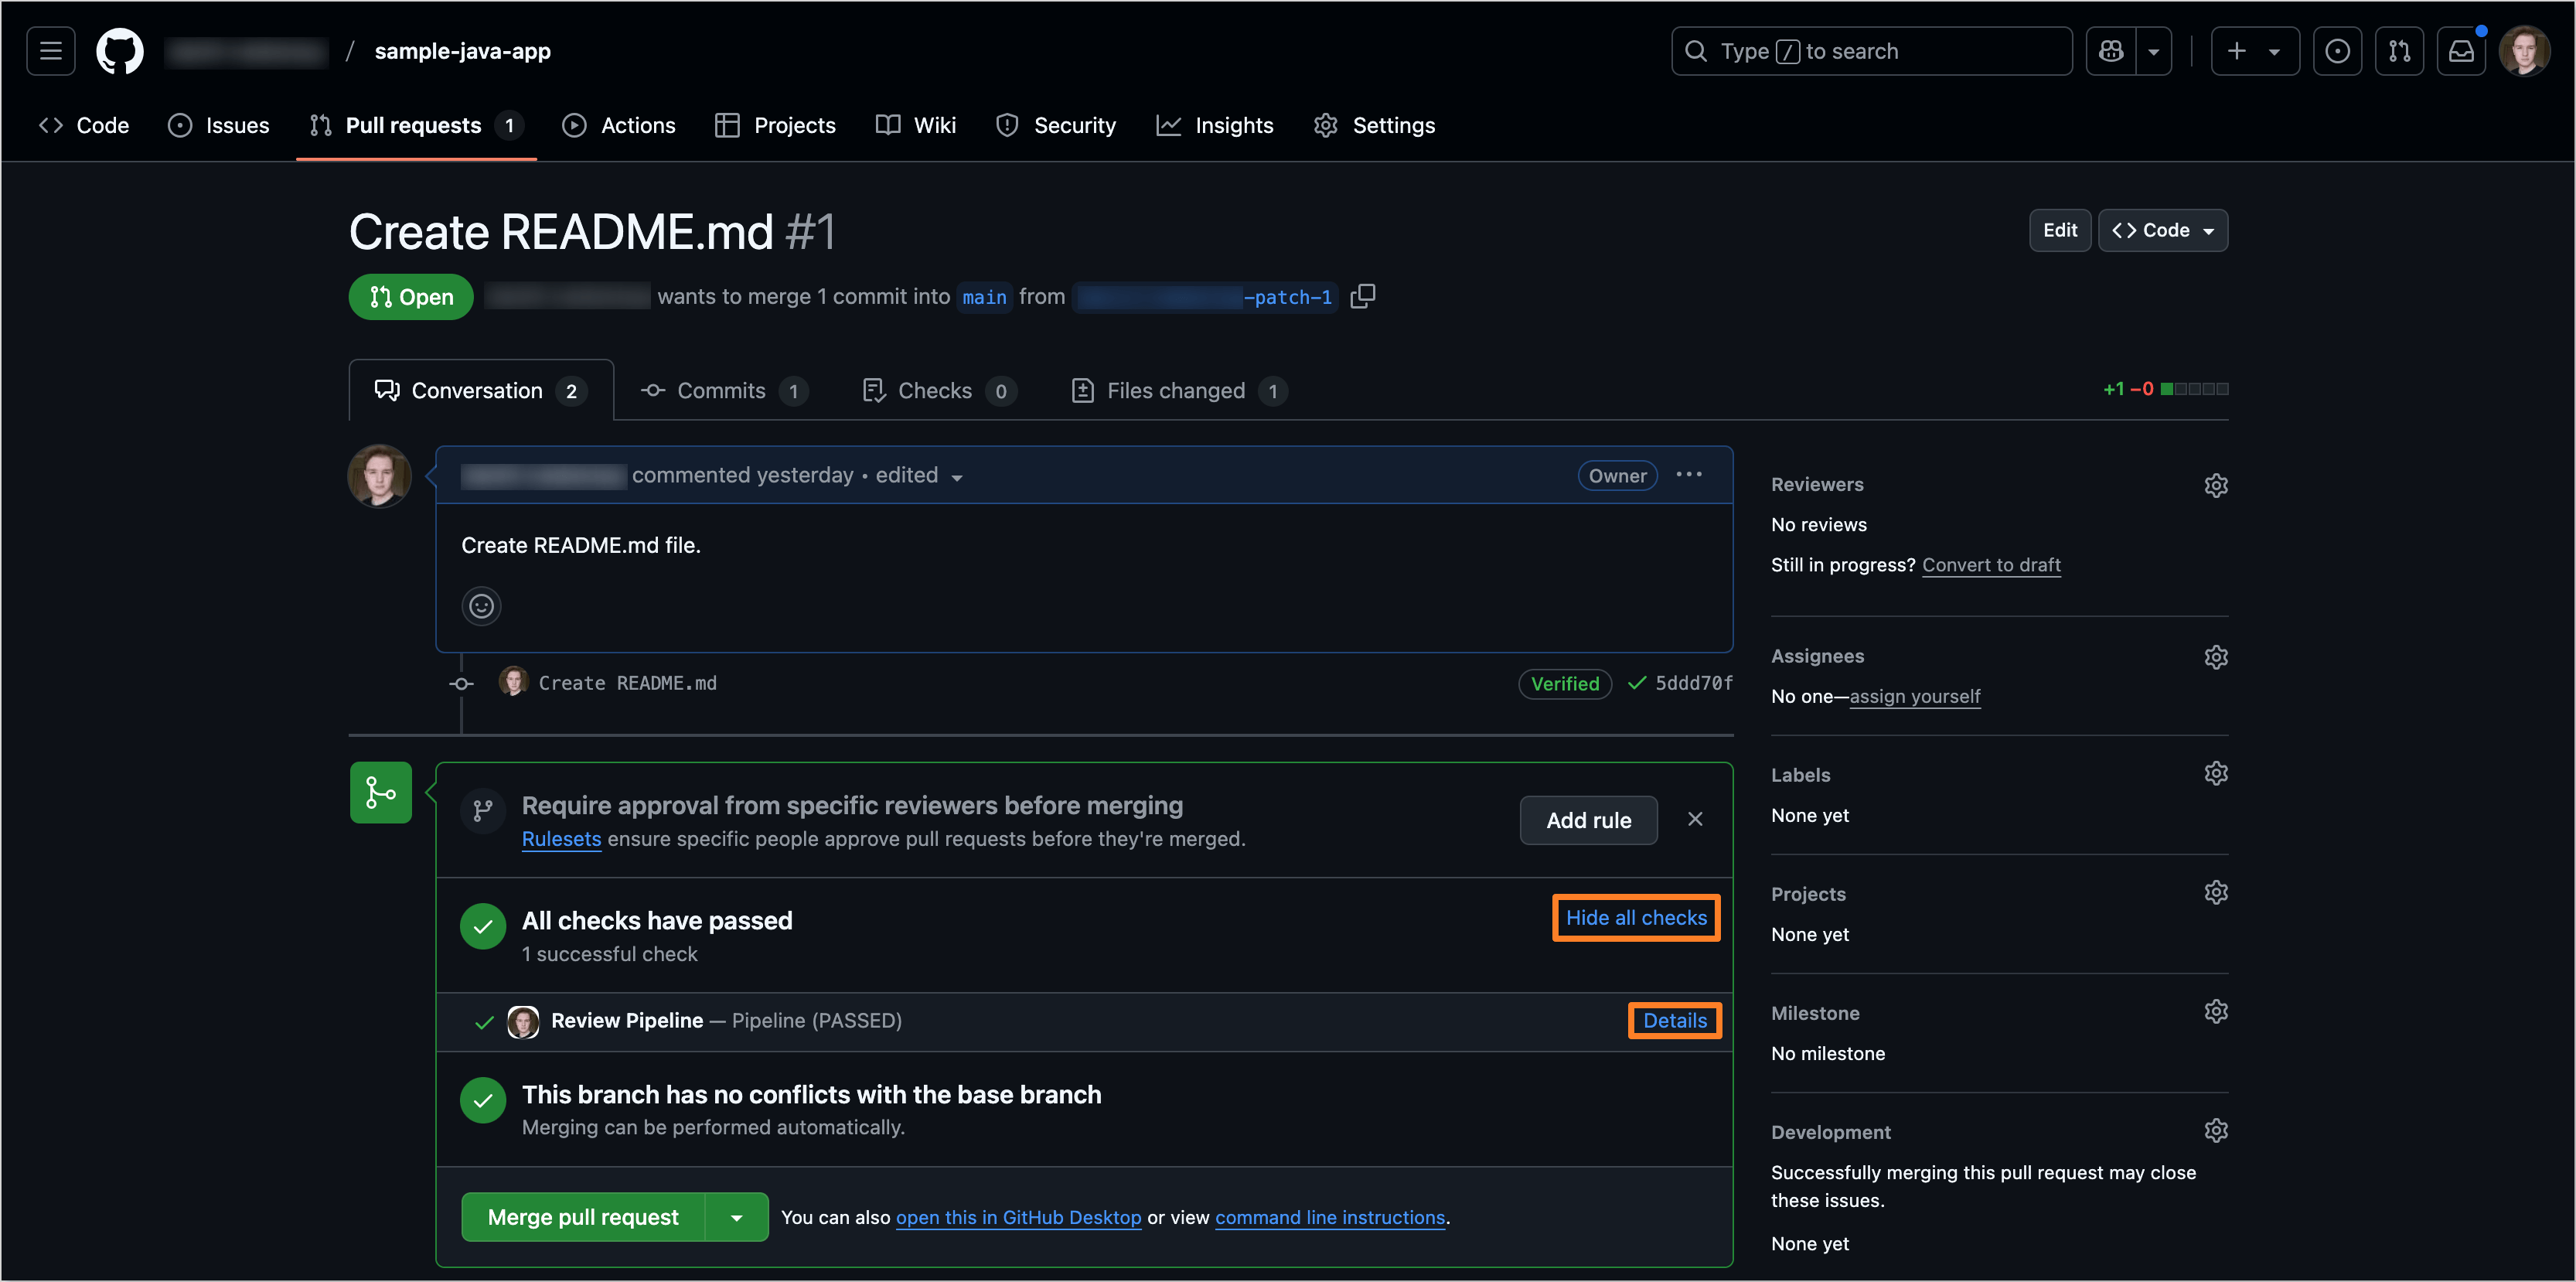The height and width of the screenshot is (1282, 2576).
Task: Hide all checks
Action: click(1635, 918)
